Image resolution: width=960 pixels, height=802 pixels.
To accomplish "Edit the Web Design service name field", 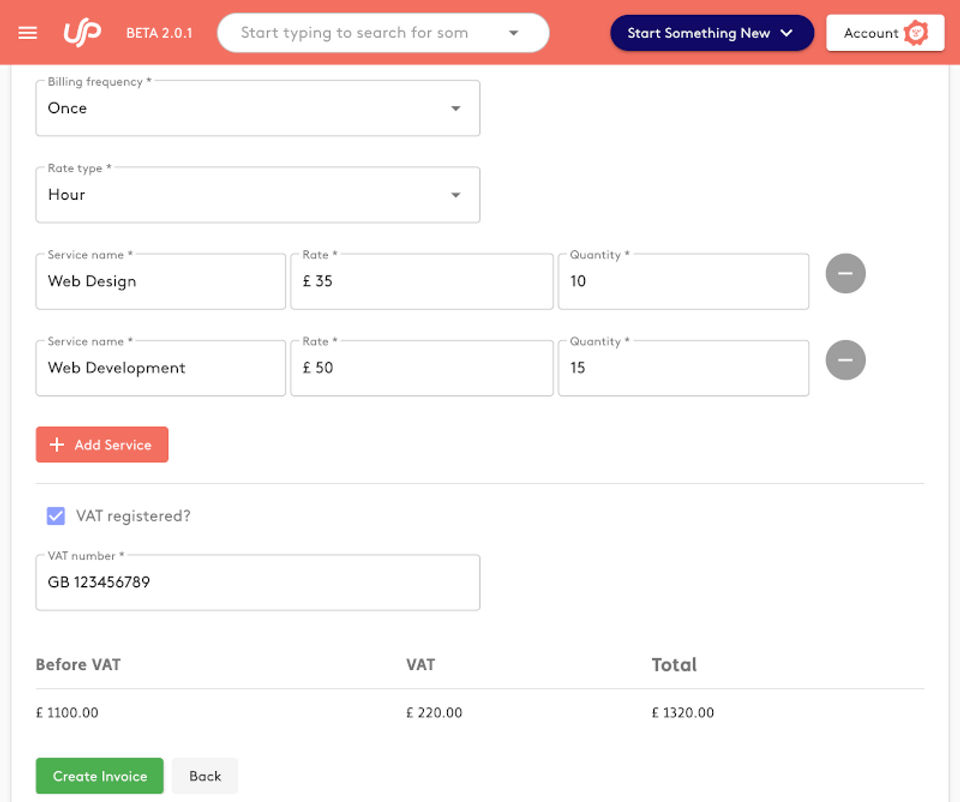I will pyautogui.click(x=160, y=282).
